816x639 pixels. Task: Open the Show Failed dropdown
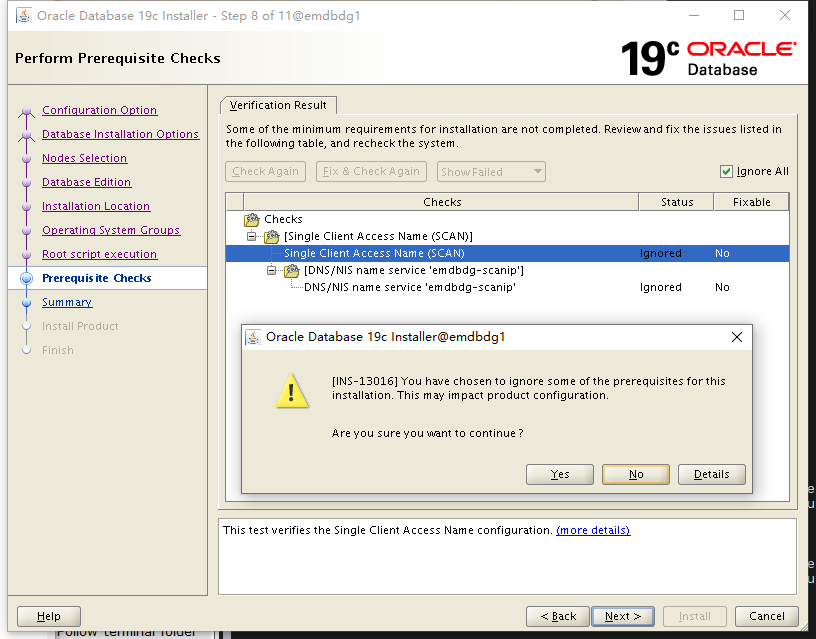pyautogui.click(x=491, y=172)
